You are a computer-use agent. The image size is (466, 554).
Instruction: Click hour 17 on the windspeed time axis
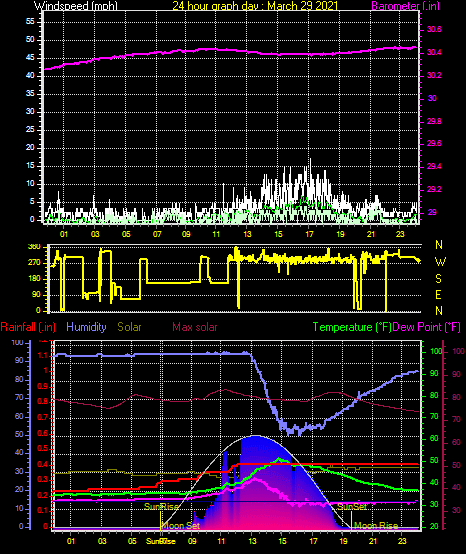[309, 234]
